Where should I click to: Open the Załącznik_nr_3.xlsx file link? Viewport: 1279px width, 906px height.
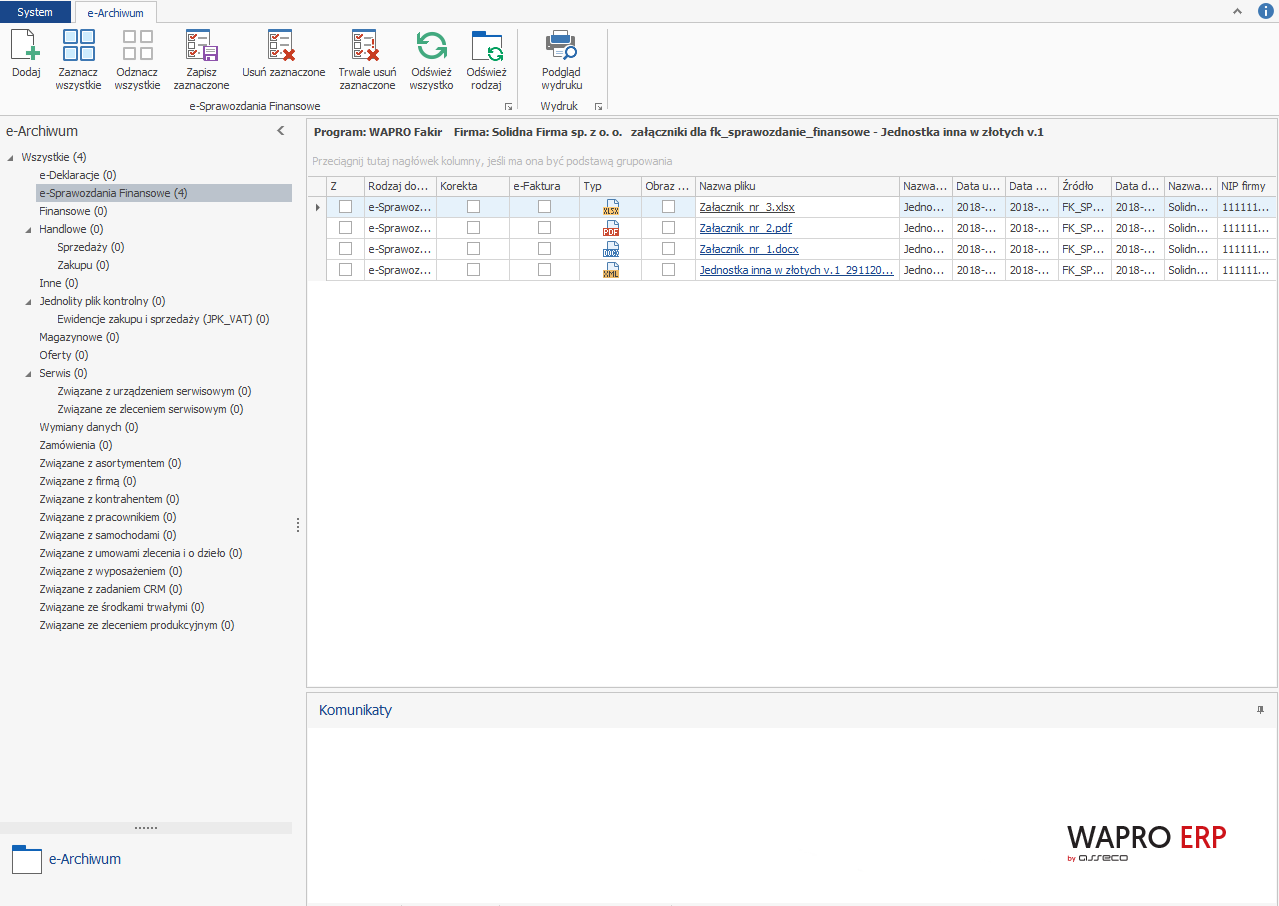[747, 207]
